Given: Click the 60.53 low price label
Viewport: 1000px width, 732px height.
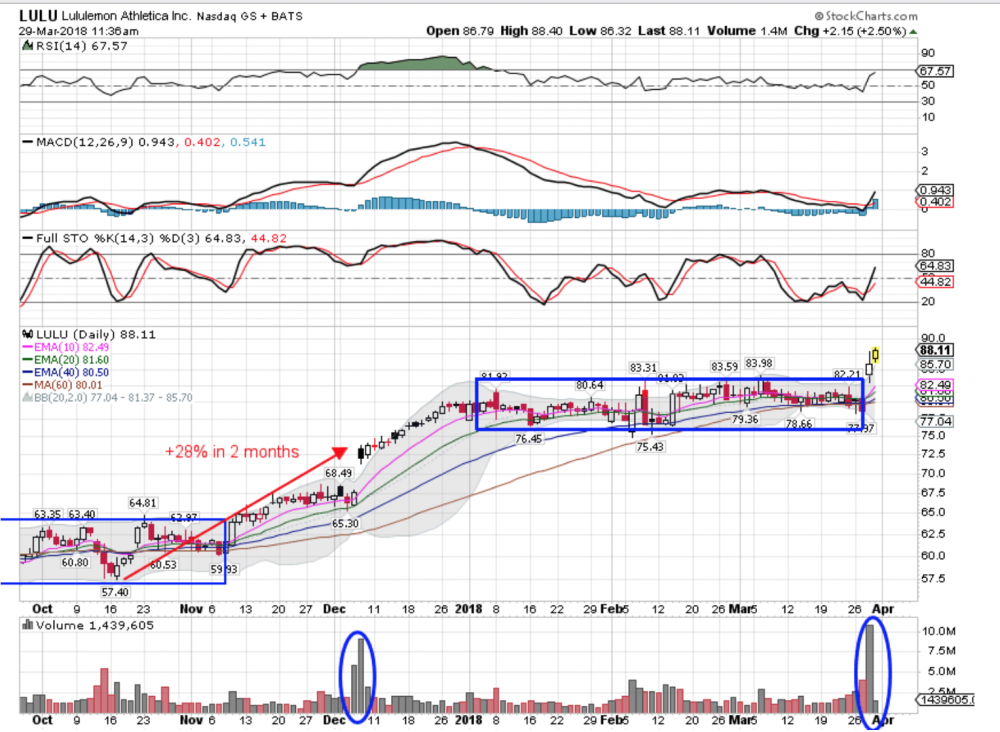Looking at the screenshot, I should tap(163, 565).
